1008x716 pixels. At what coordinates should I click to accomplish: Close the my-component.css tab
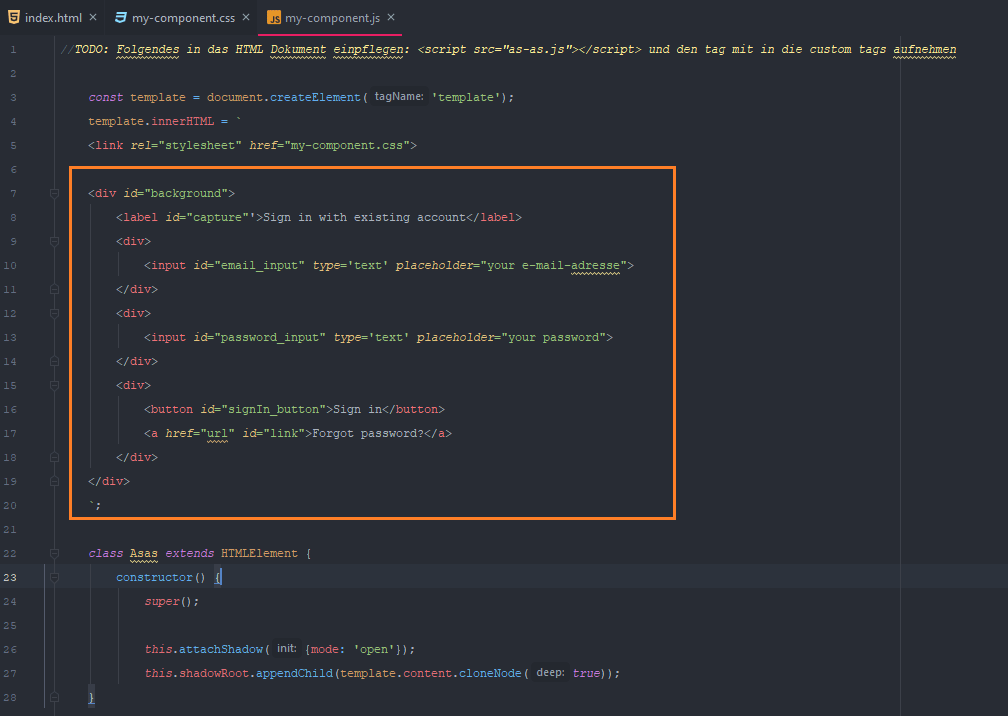tap(246, 17)
